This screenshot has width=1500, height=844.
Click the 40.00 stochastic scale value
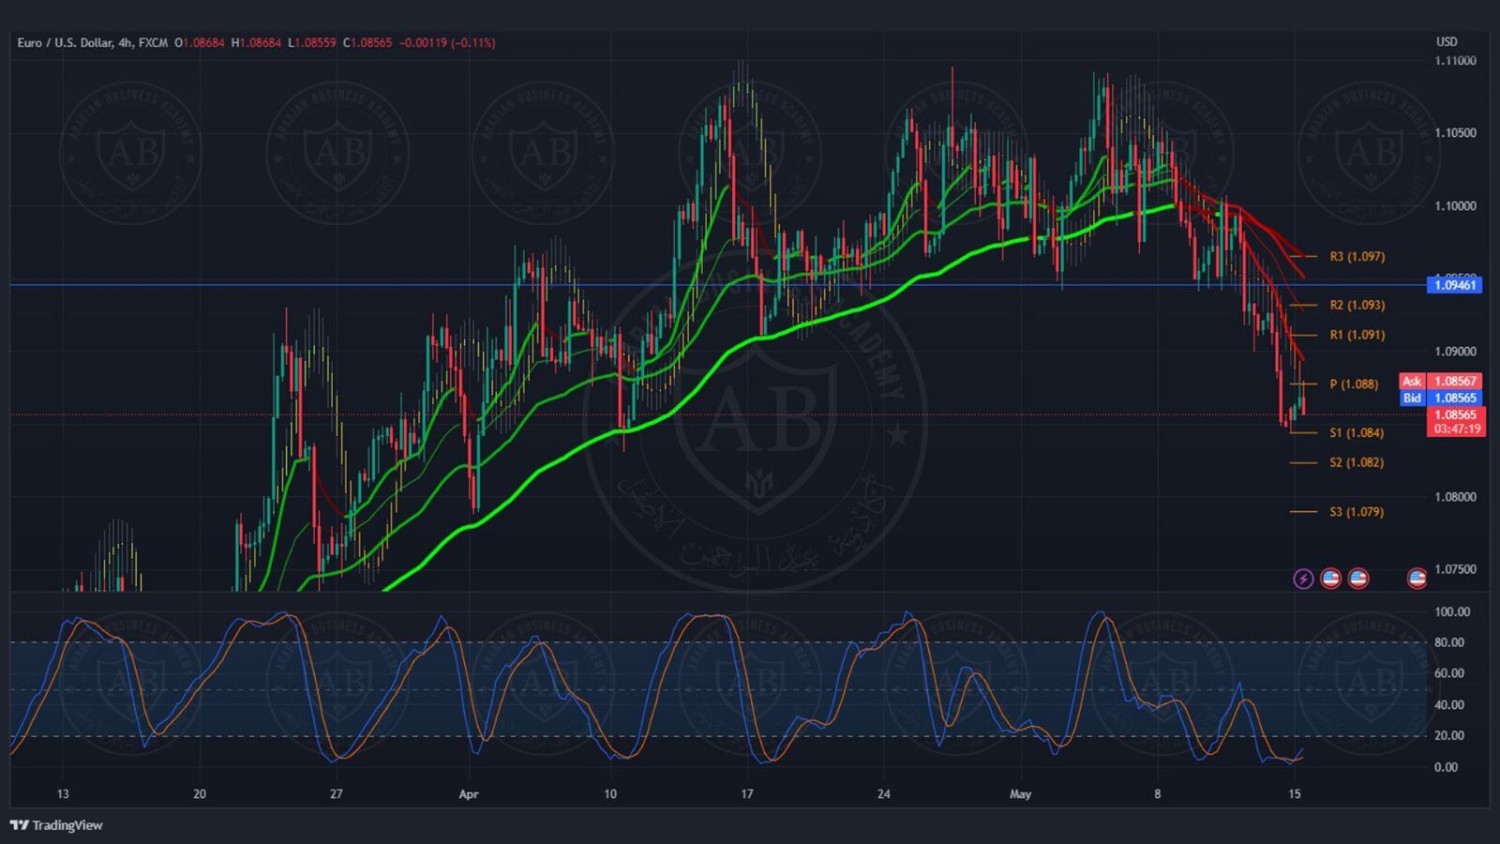(x=1449, y=705)
